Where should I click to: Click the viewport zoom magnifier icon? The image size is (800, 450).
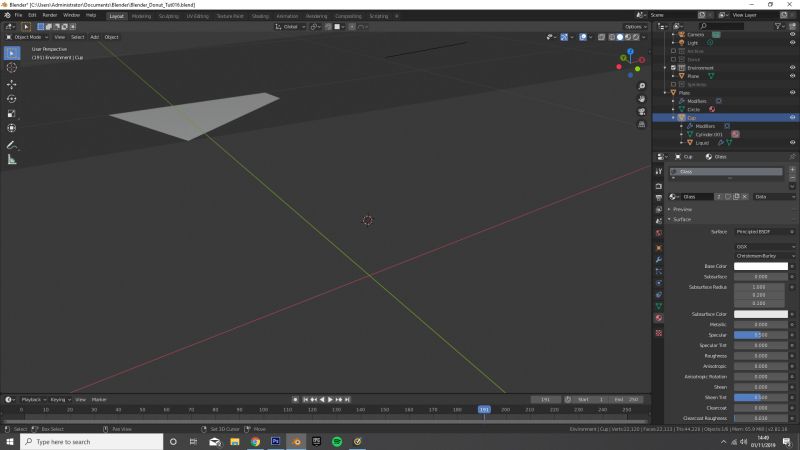(641, 86)
